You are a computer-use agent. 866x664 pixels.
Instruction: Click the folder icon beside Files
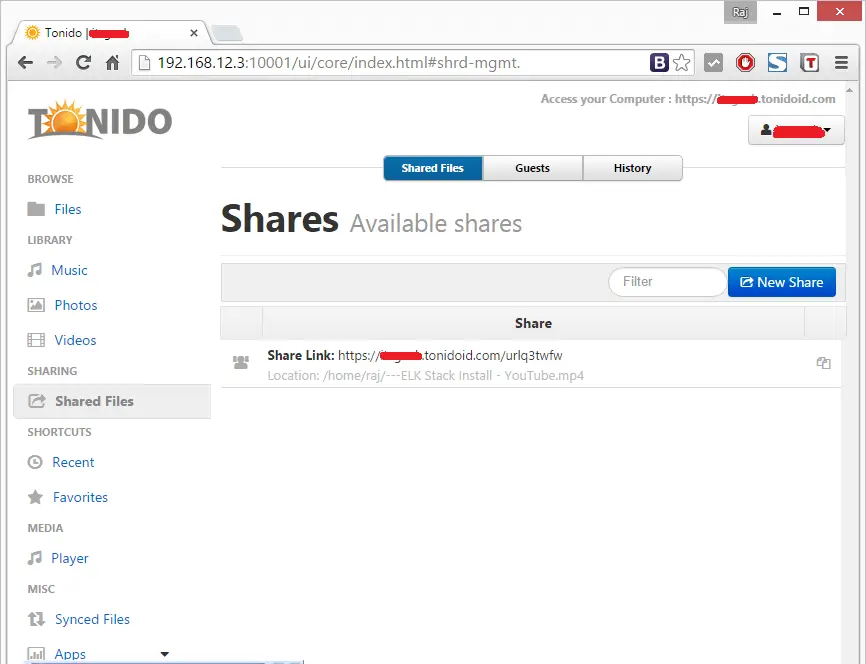[36, 209]
